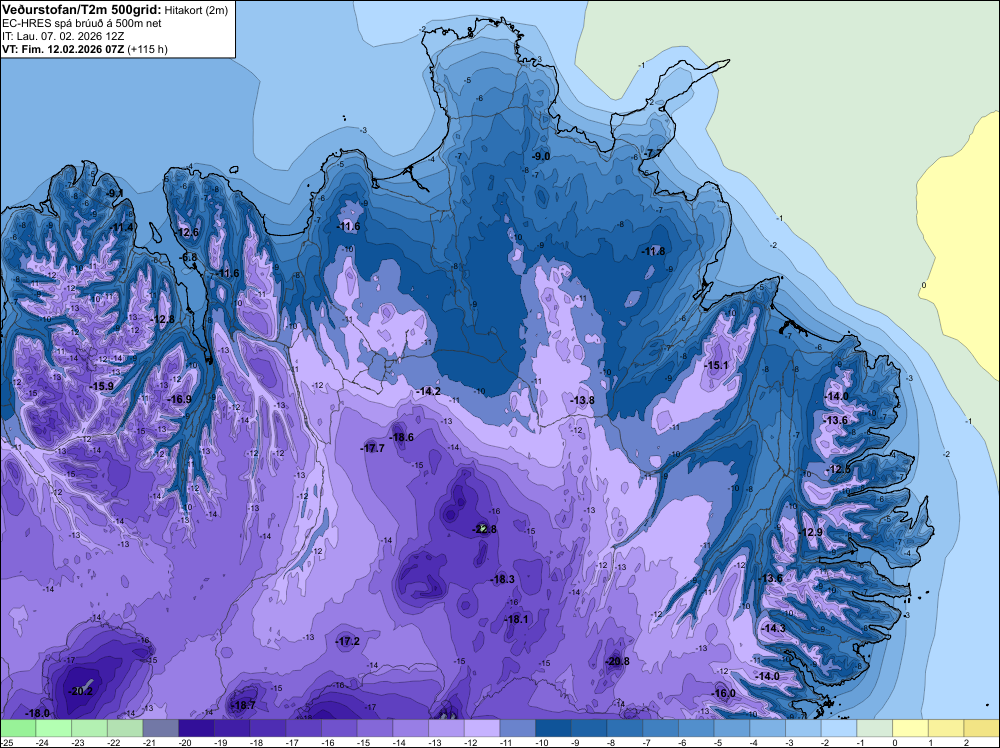The height and width of the screenshot is (748, 1000).
Task: Click the -12.5 temperature label
Action: click(x=839, y=469)
